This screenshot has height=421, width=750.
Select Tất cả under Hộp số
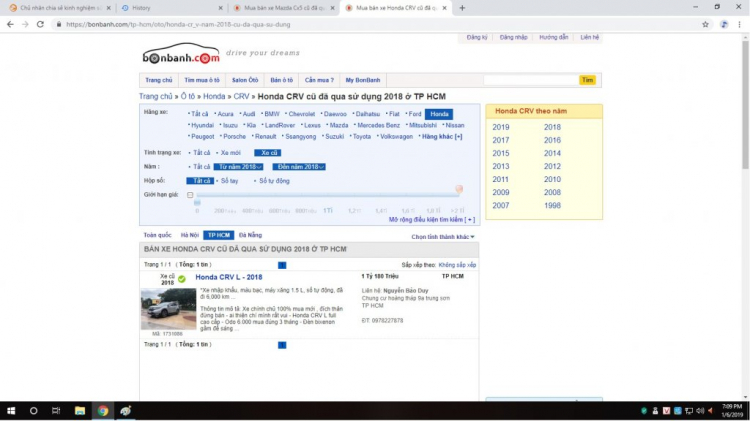click(x=200, y=181)
